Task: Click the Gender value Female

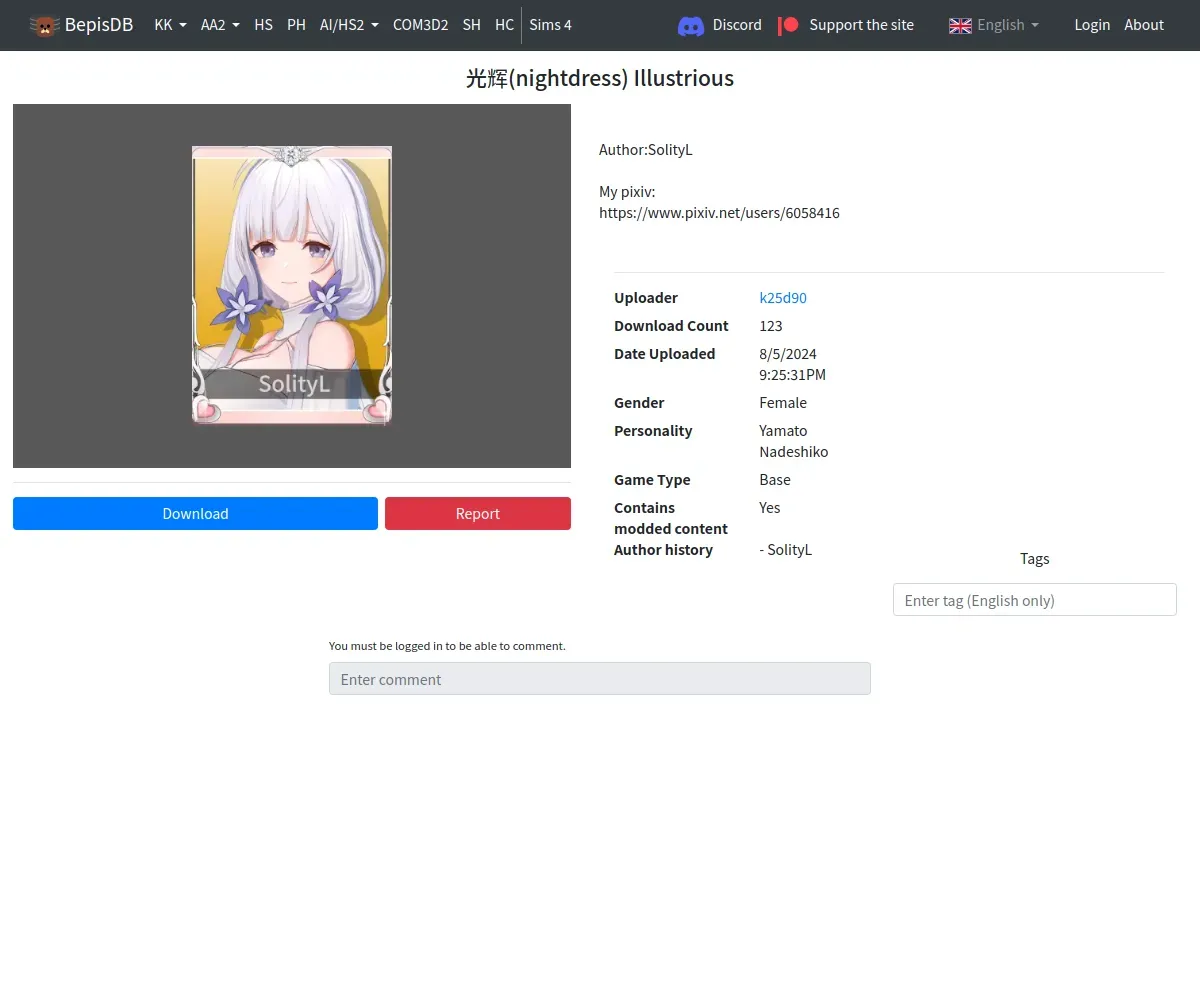Action: click(783, 403)
